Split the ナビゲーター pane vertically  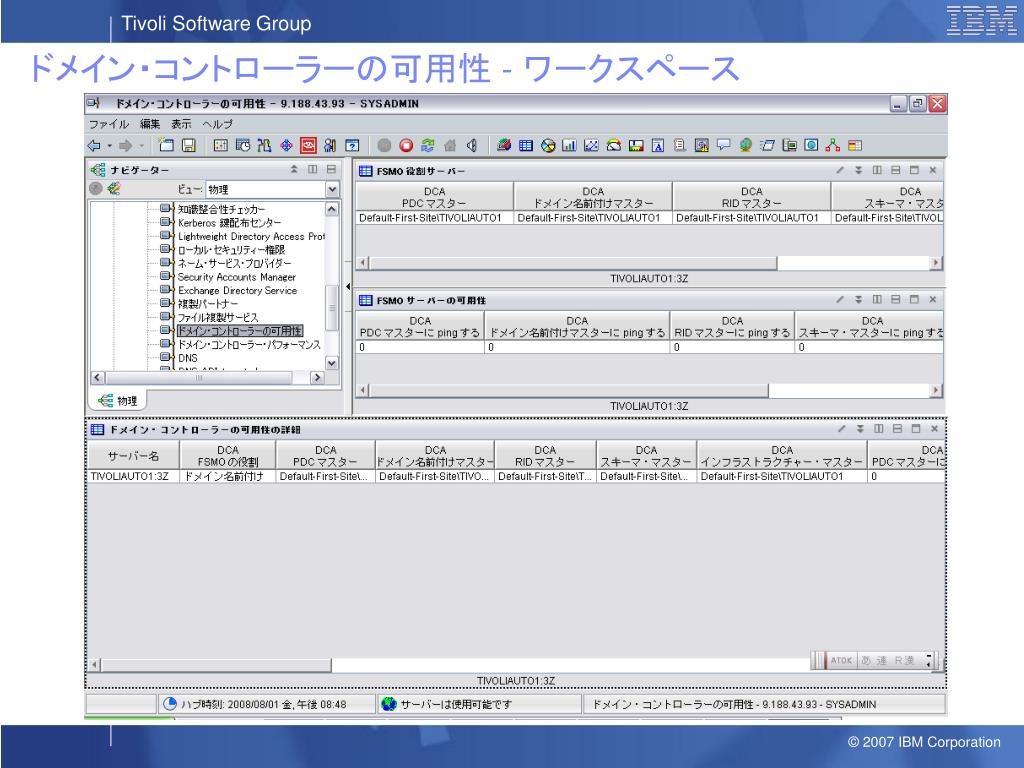click(313, 170)
